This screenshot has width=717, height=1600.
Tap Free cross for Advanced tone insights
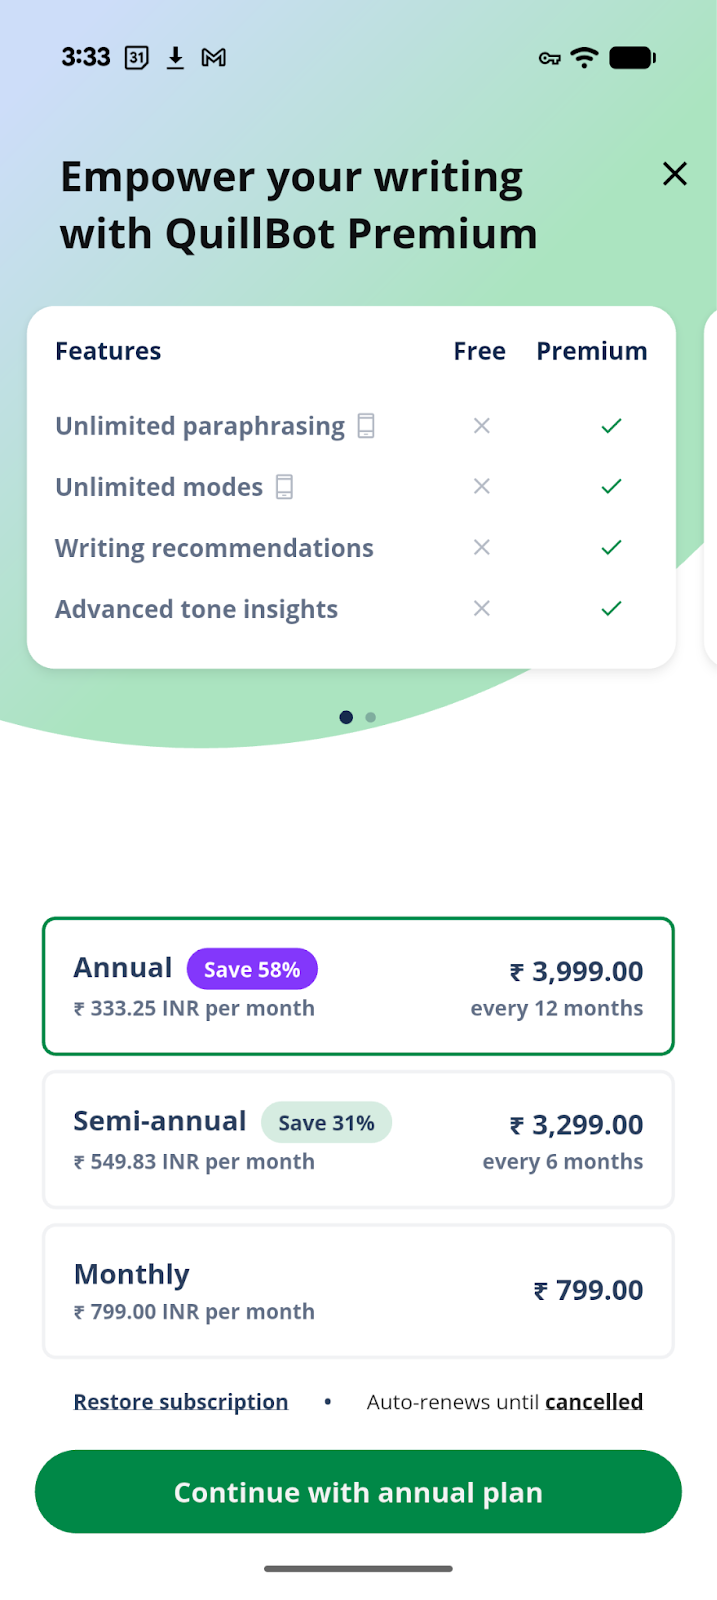481,609
